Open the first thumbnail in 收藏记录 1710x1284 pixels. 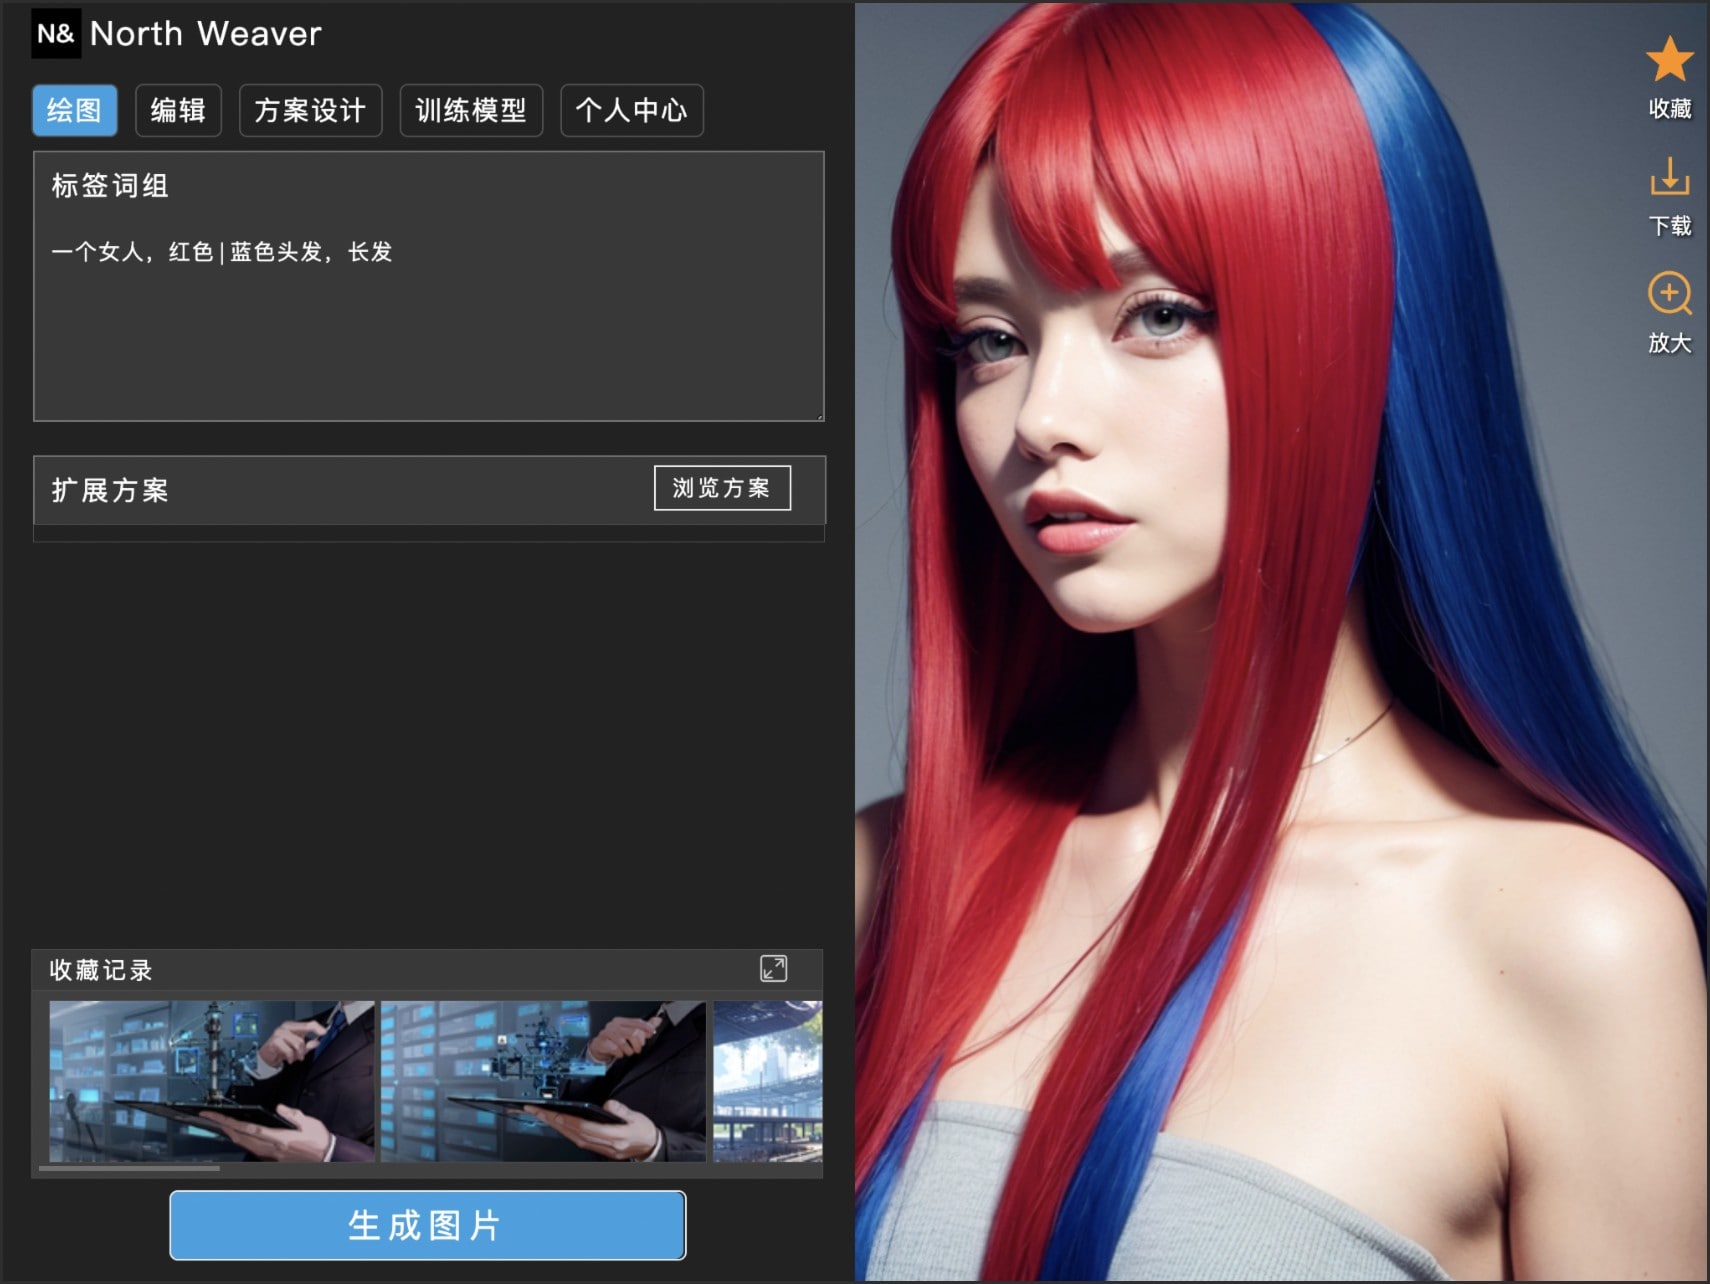(212, 1080)
